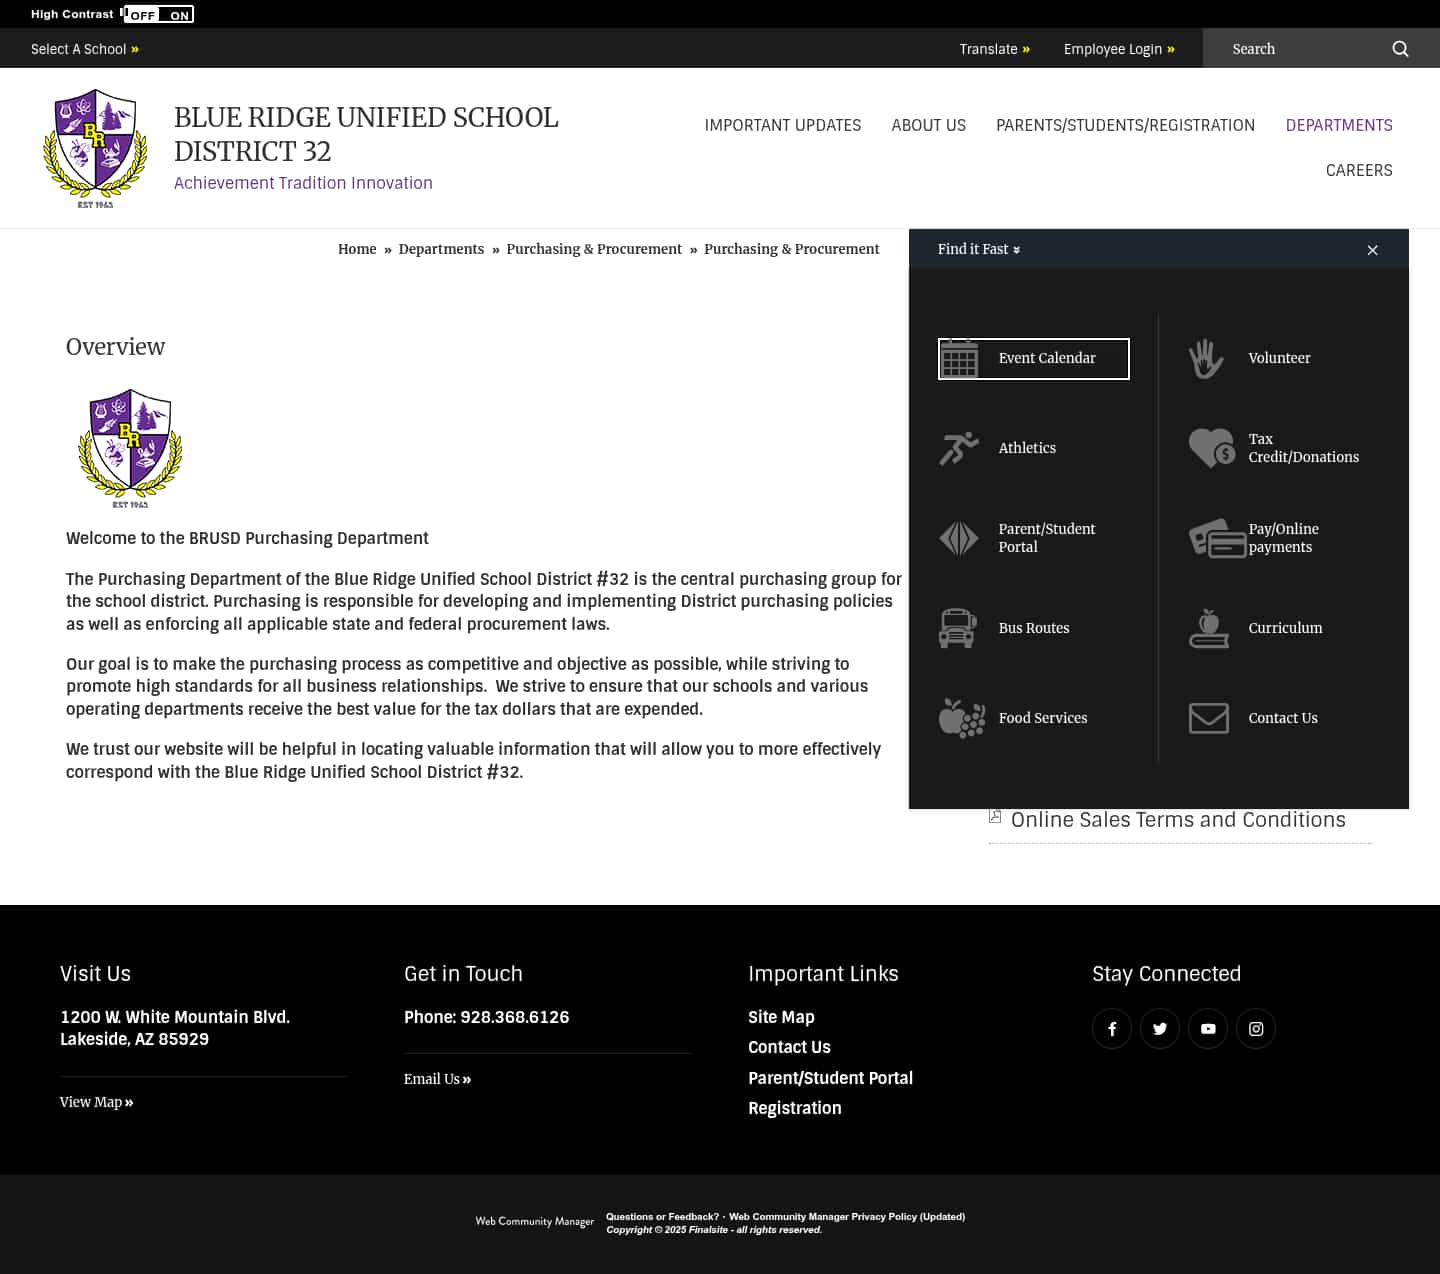This screenshot has height=1274, width=1440.
Task: Expand the Select A School dropdown
Action: [x=84, y=49]
